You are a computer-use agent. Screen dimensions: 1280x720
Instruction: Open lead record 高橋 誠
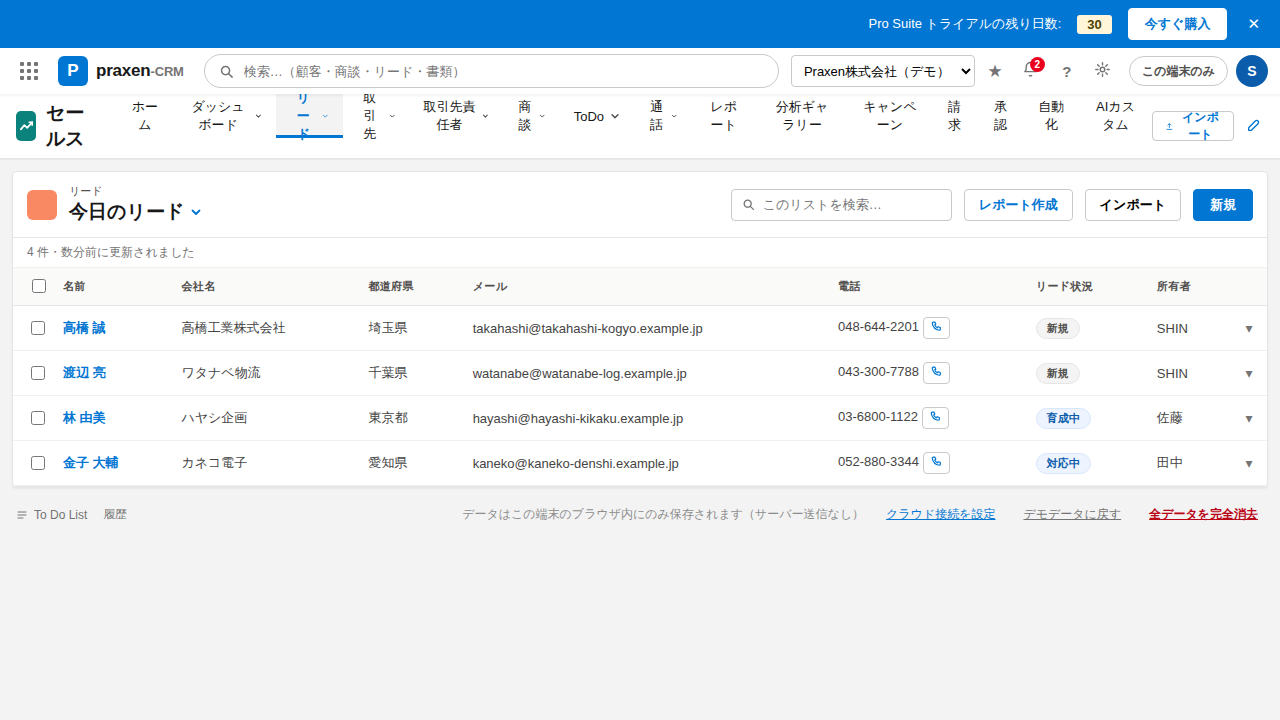pos(84,328)
